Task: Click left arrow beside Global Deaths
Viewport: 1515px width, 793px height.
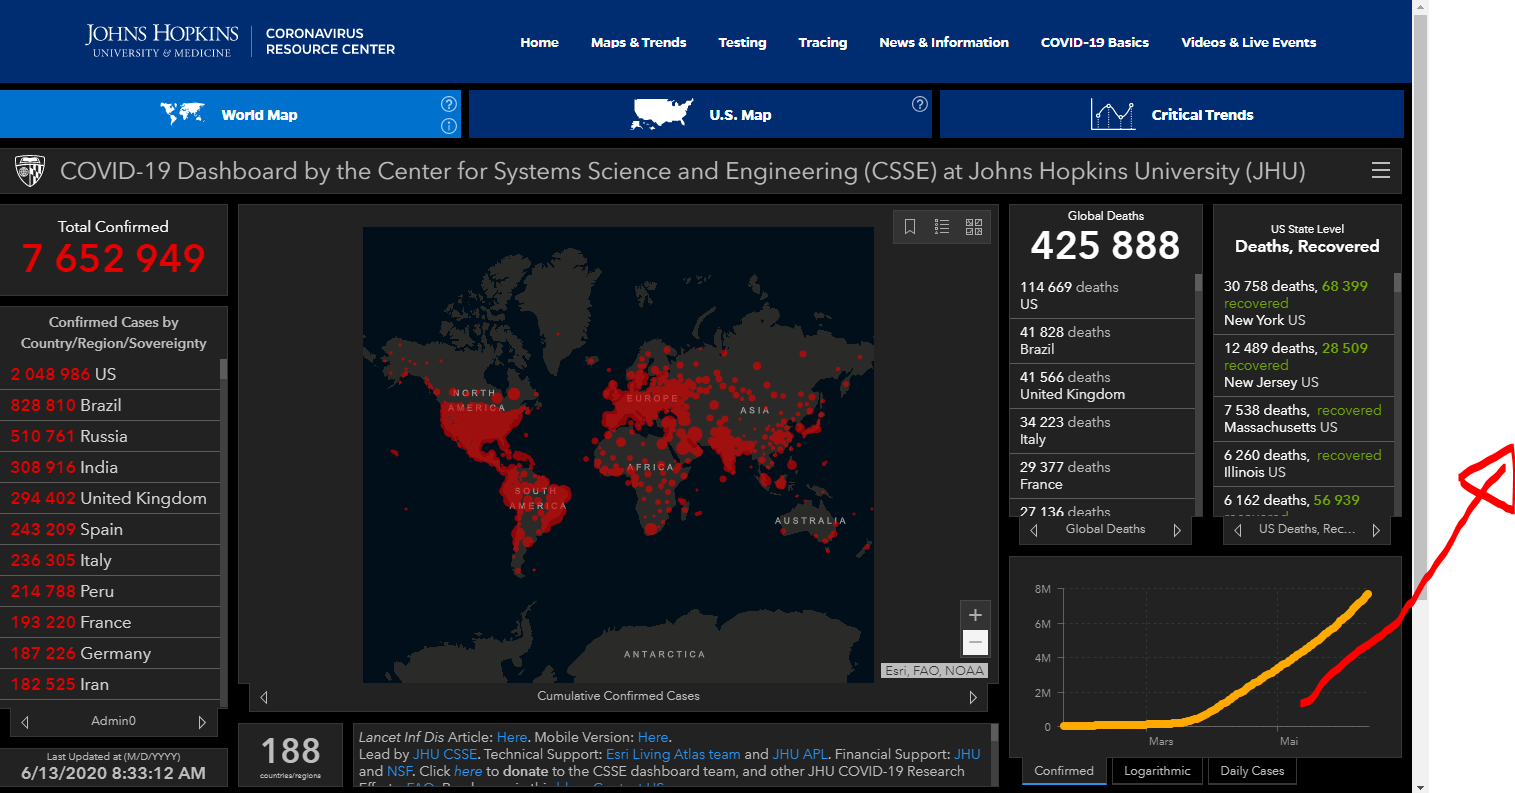Action: (x=1034, y=530)
